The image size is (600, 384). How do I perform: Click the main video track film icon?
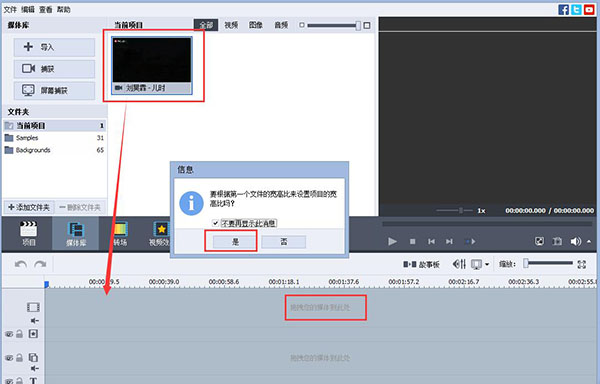coord(33,307)
